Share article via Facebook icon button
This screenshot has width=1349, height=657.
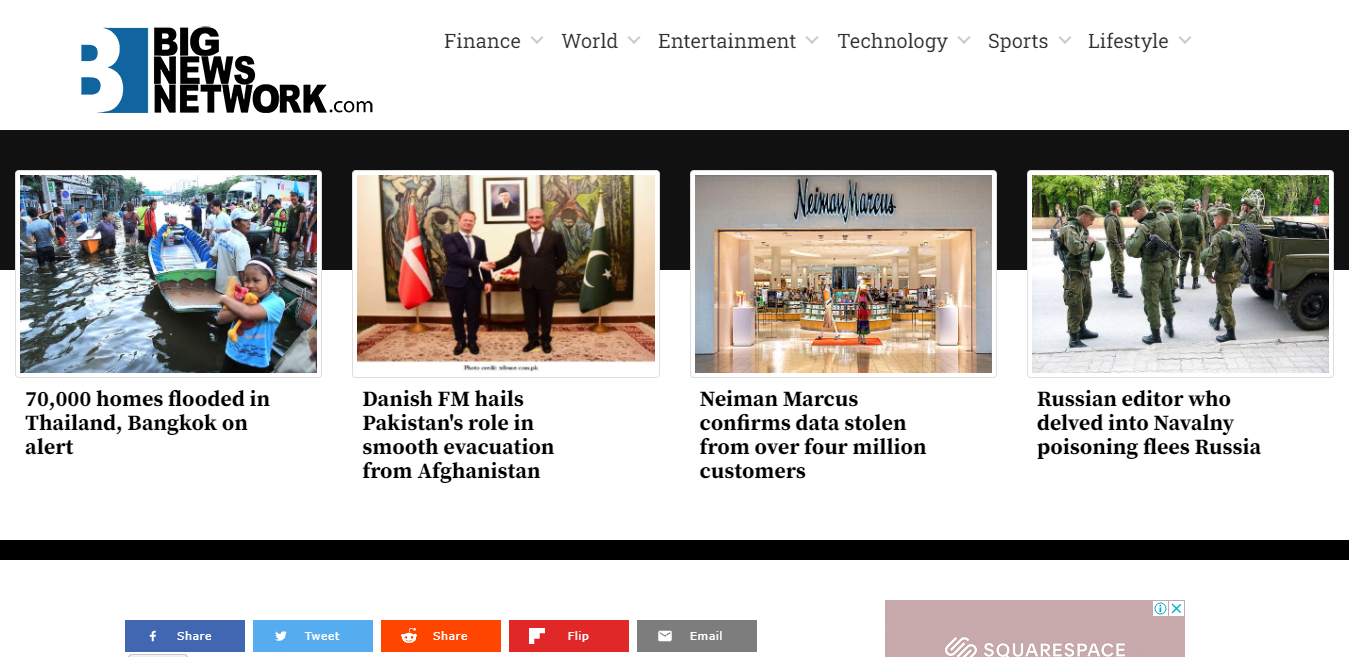point(185,636)
